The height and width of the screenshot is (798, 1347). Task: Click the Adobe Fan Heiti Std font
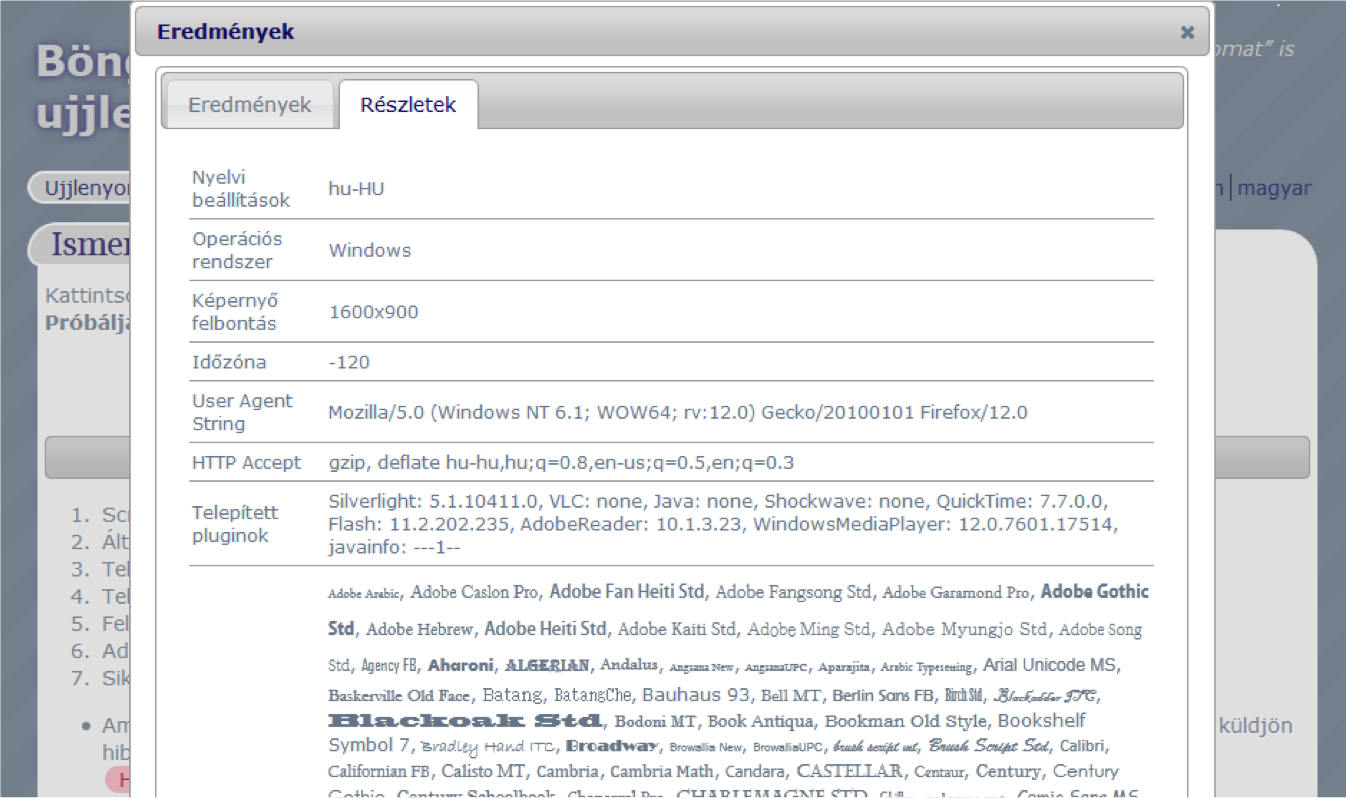(627, 592)
